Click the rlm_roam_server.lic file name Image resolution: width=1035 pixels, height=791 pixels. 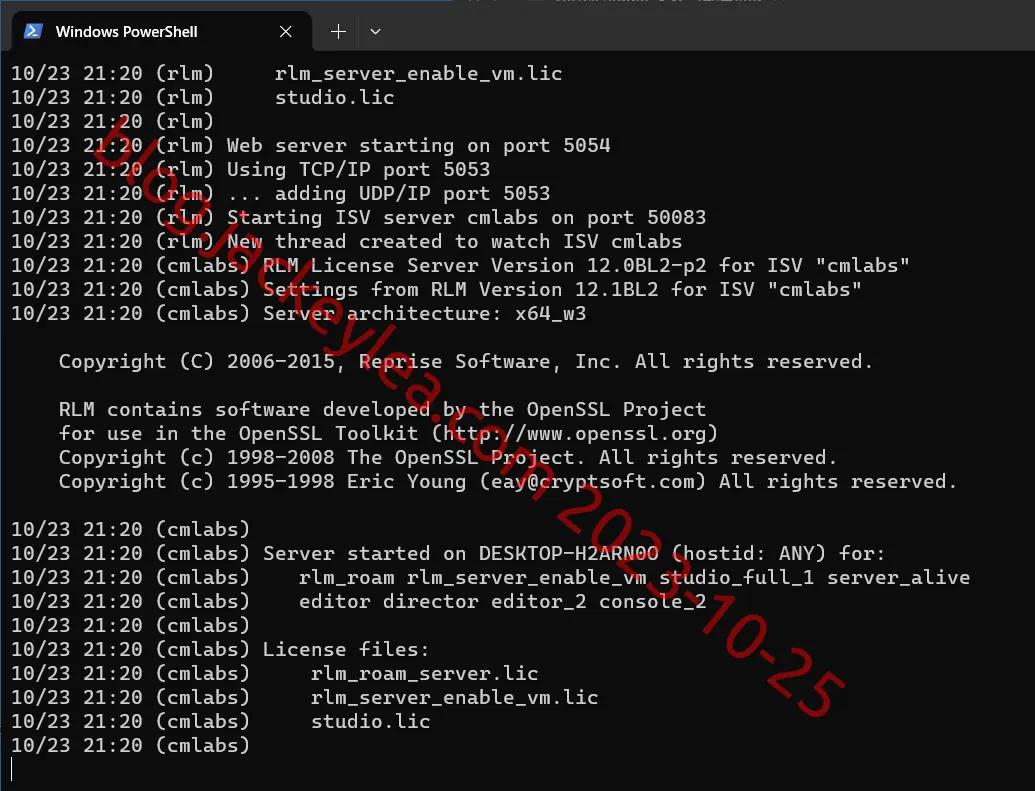[424, 673]
